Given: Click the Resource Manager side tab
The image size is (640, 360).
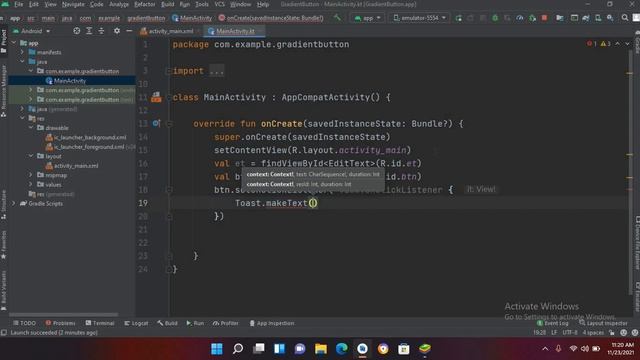Looking at the screenshot, I should tap(4, 91).
